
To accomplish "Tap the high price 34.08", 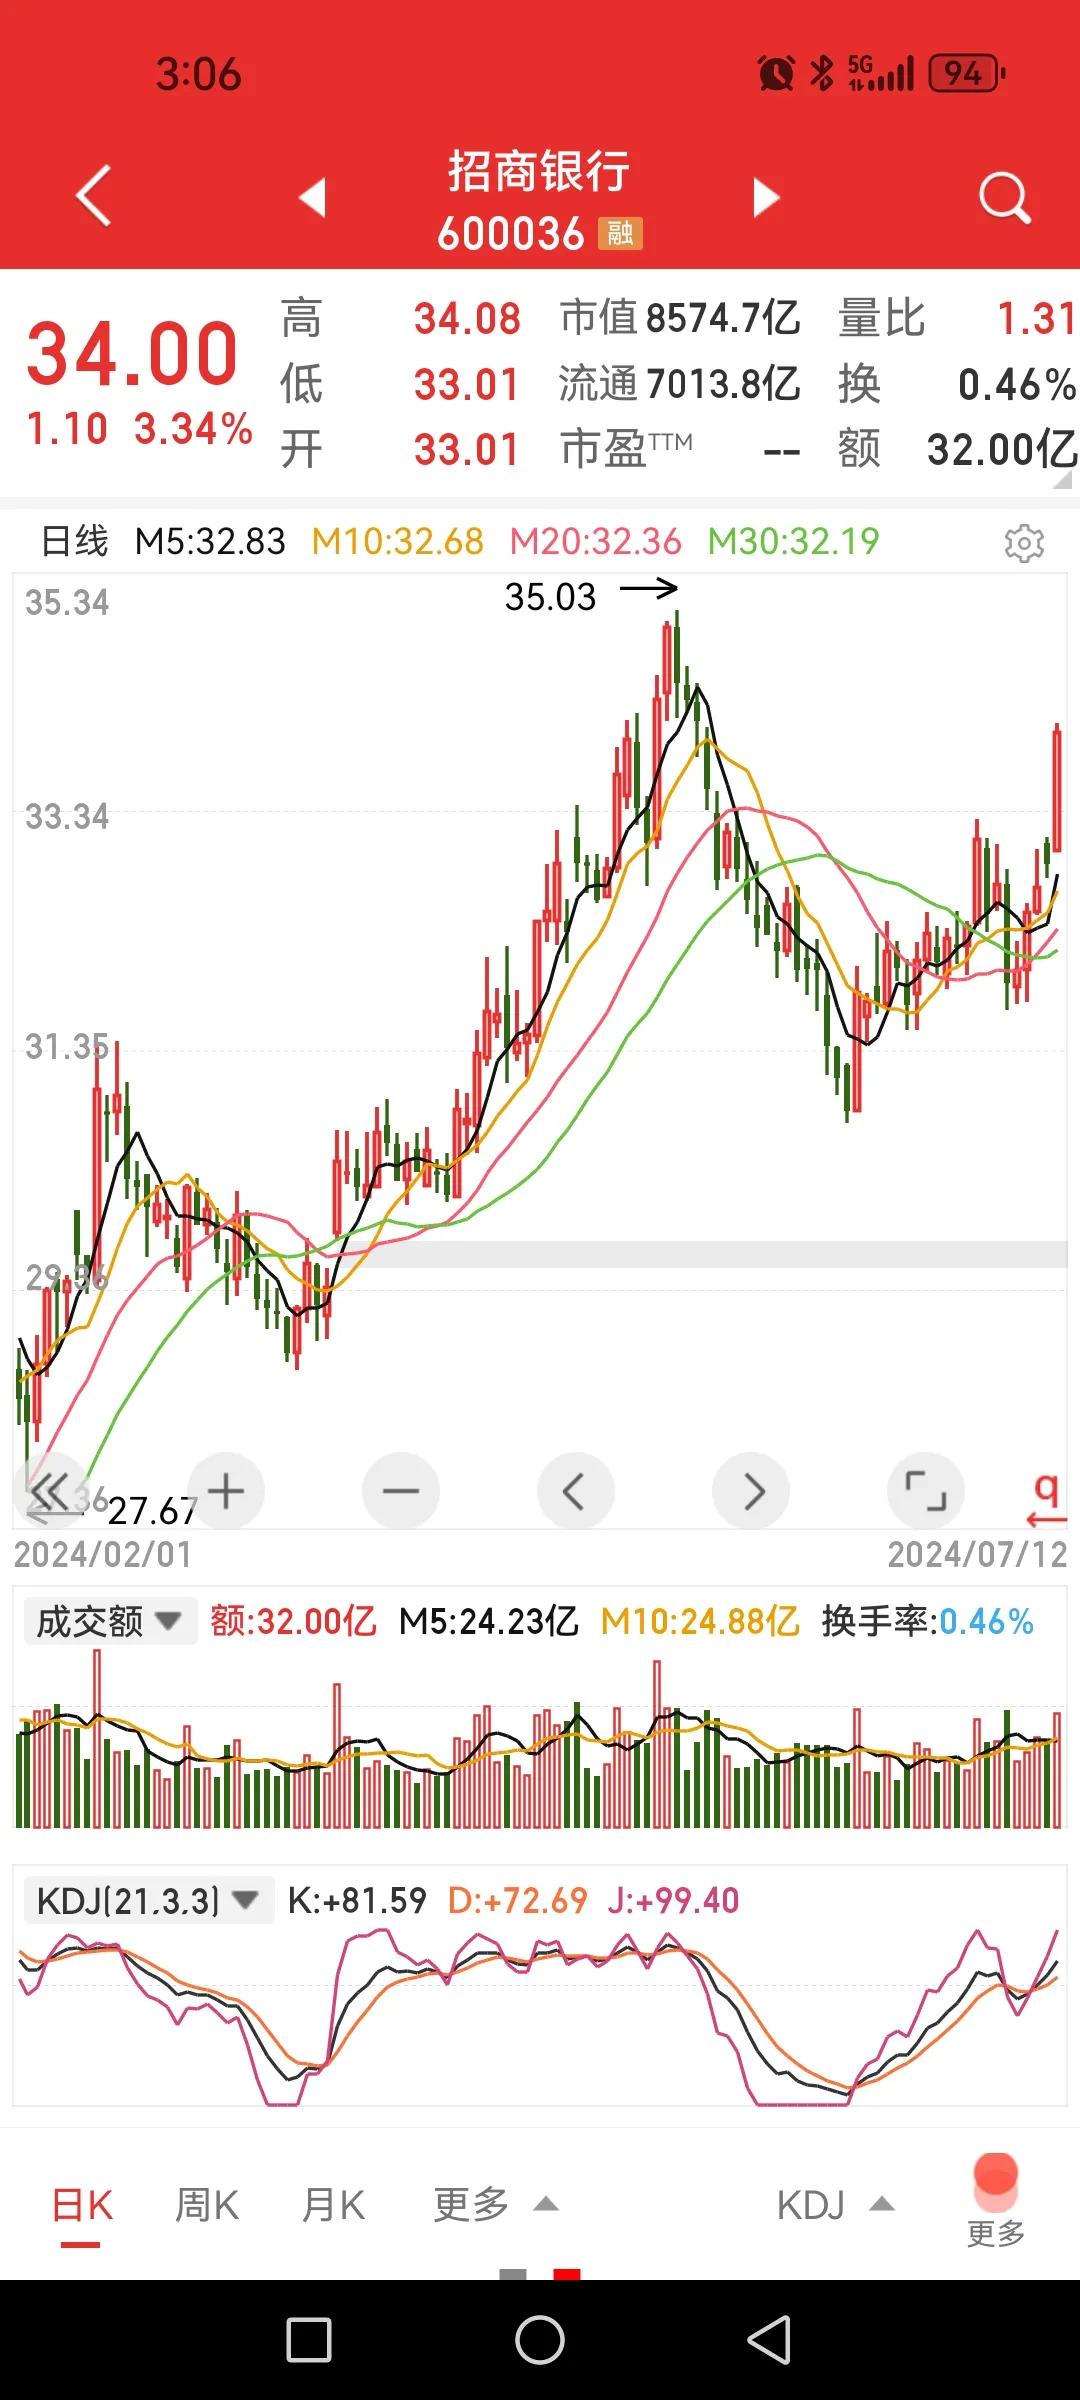I will (467, 319).
